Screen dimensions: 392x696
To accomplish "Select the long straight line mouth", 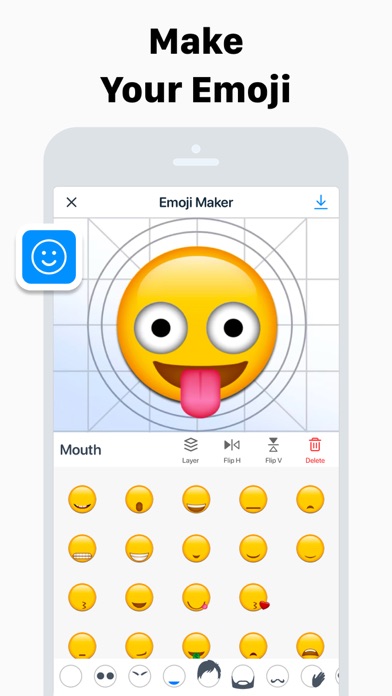I will 253,499.
